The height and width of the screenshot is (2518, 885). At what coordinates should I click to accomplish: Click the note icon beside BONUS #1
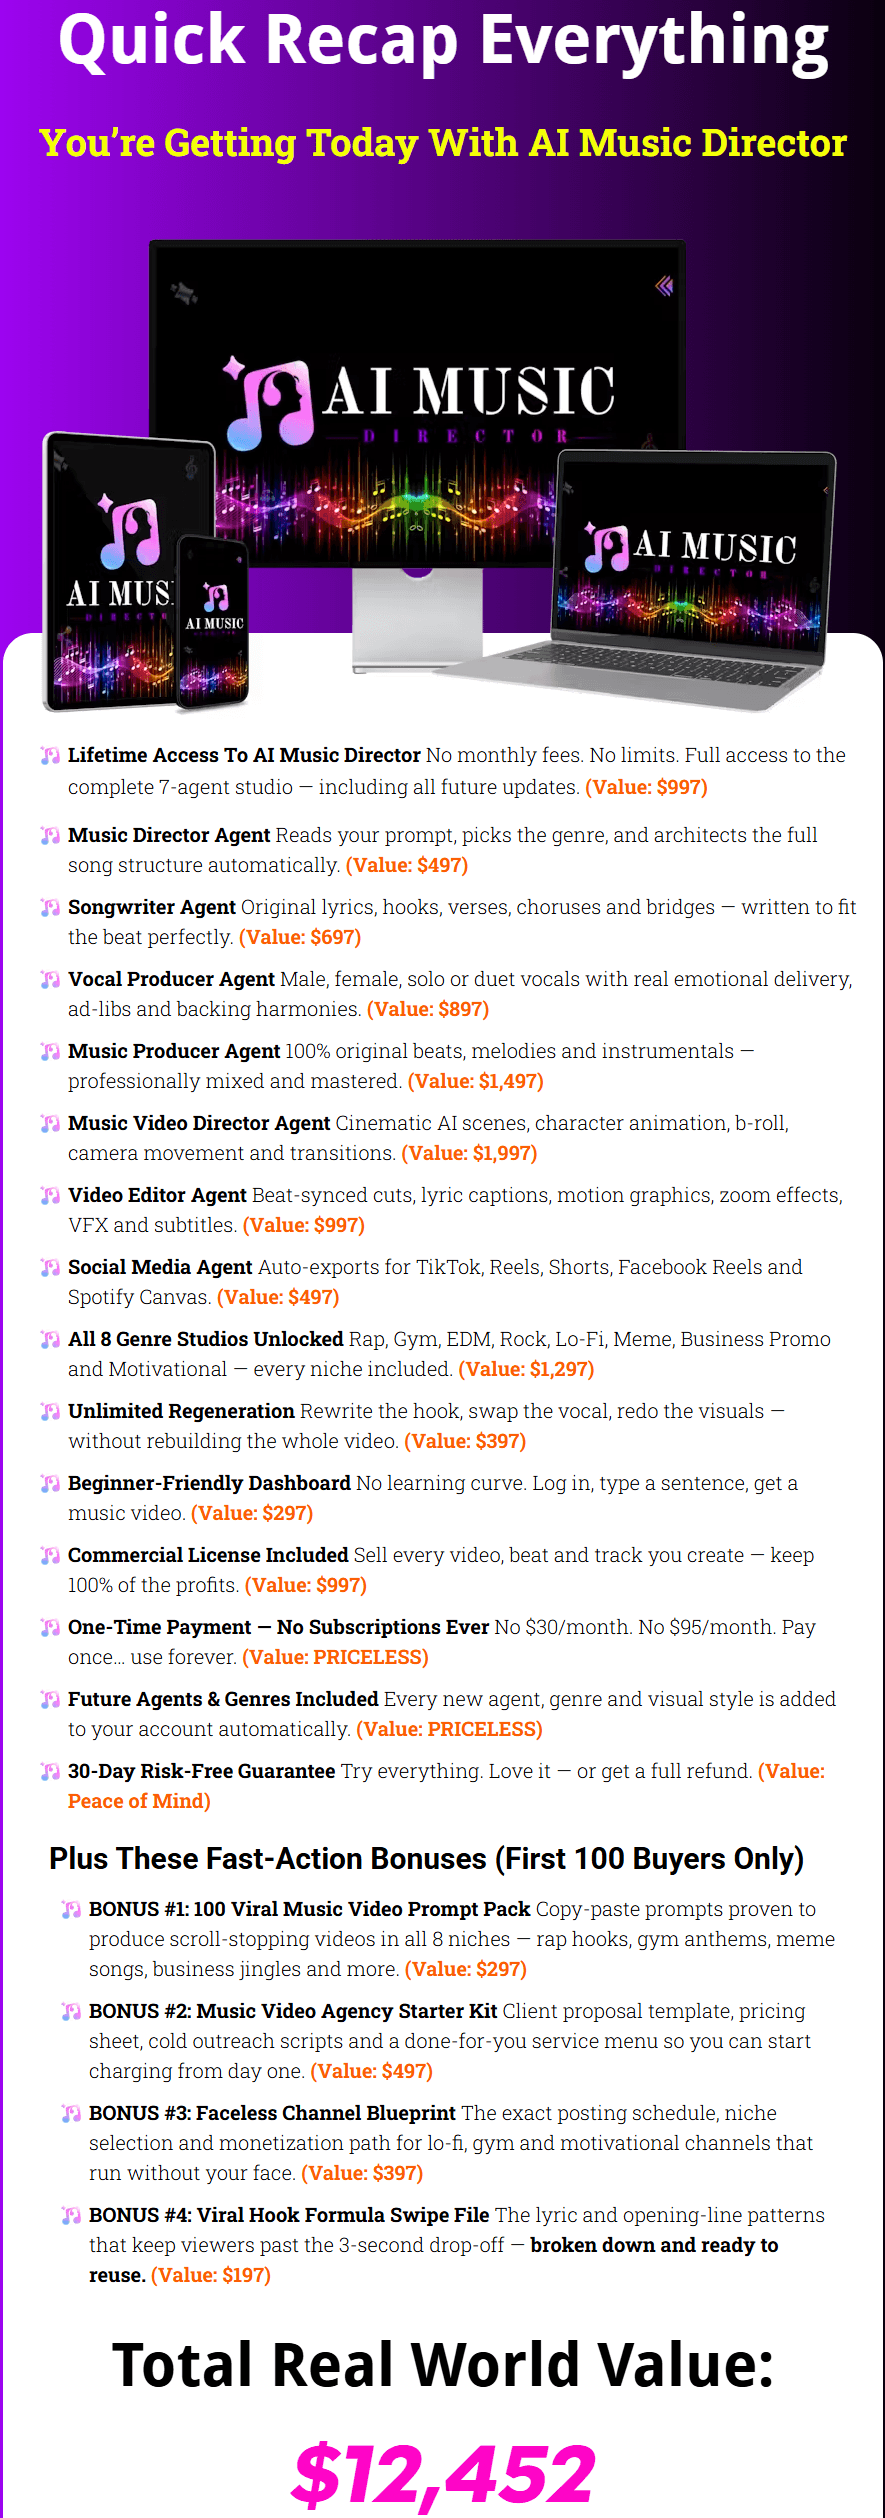(71, 1909)
